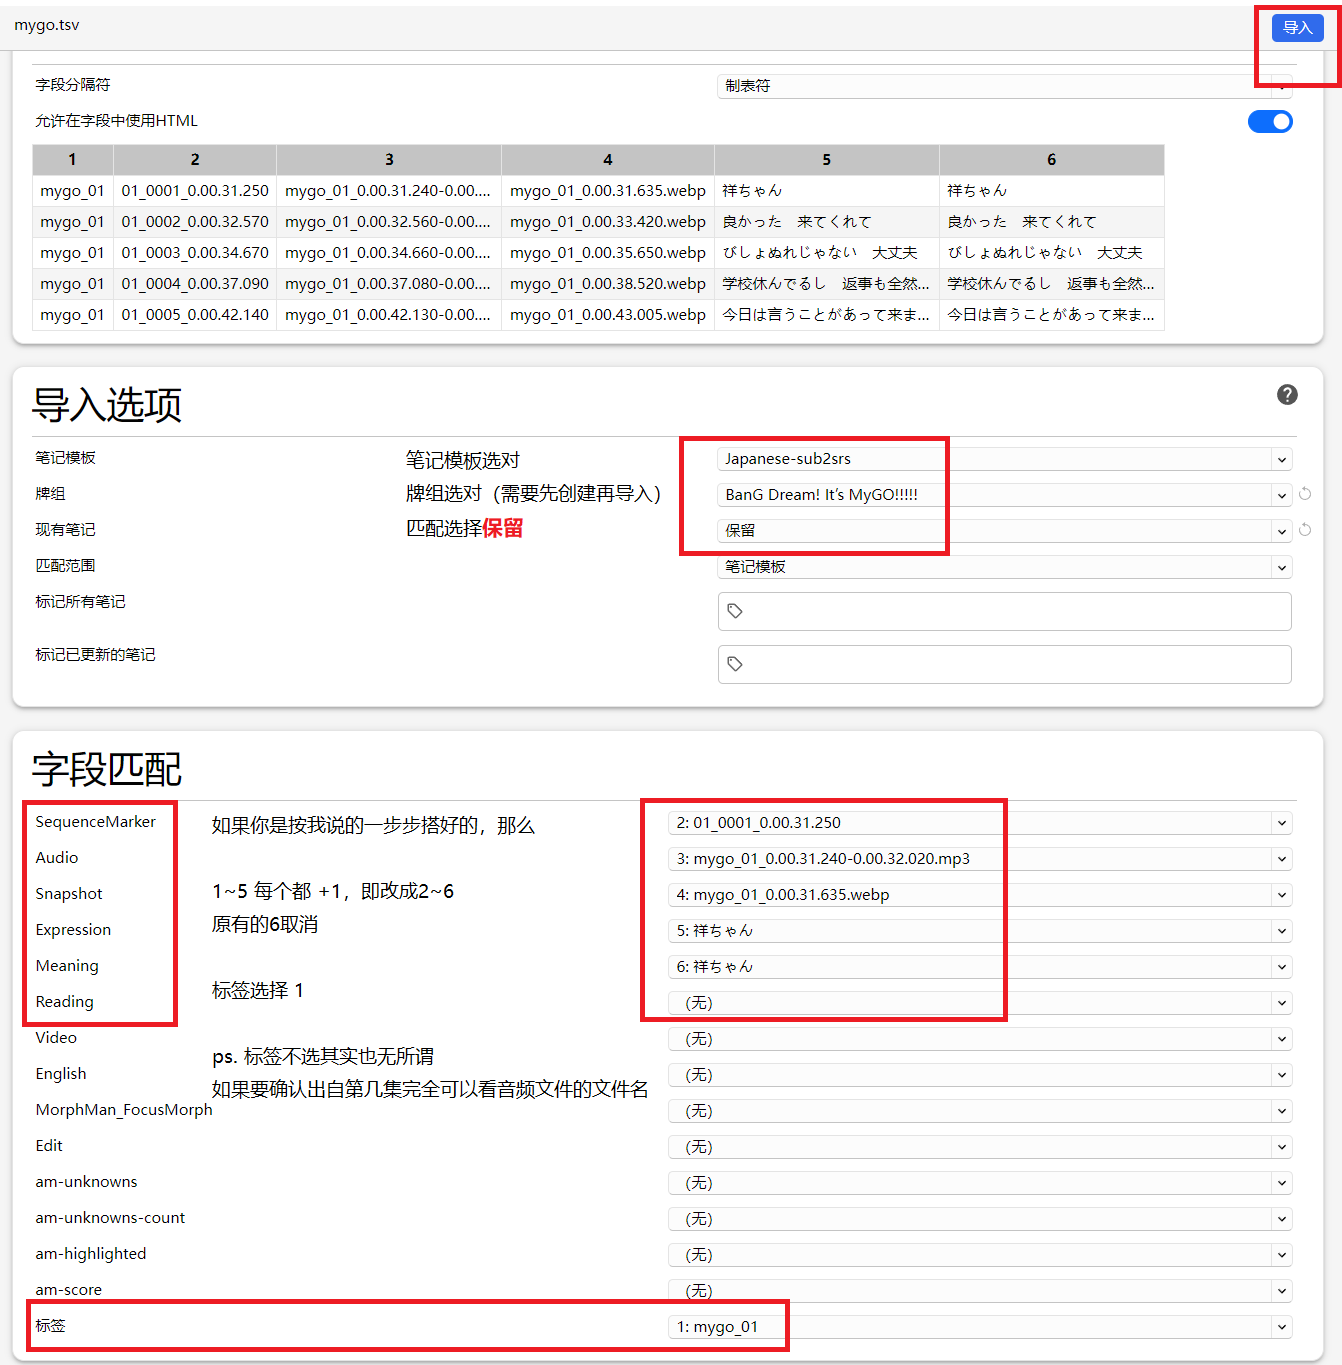Expand the deck dropdown BanG Dream! It's MyGO!!!!!

point(1003,495)
